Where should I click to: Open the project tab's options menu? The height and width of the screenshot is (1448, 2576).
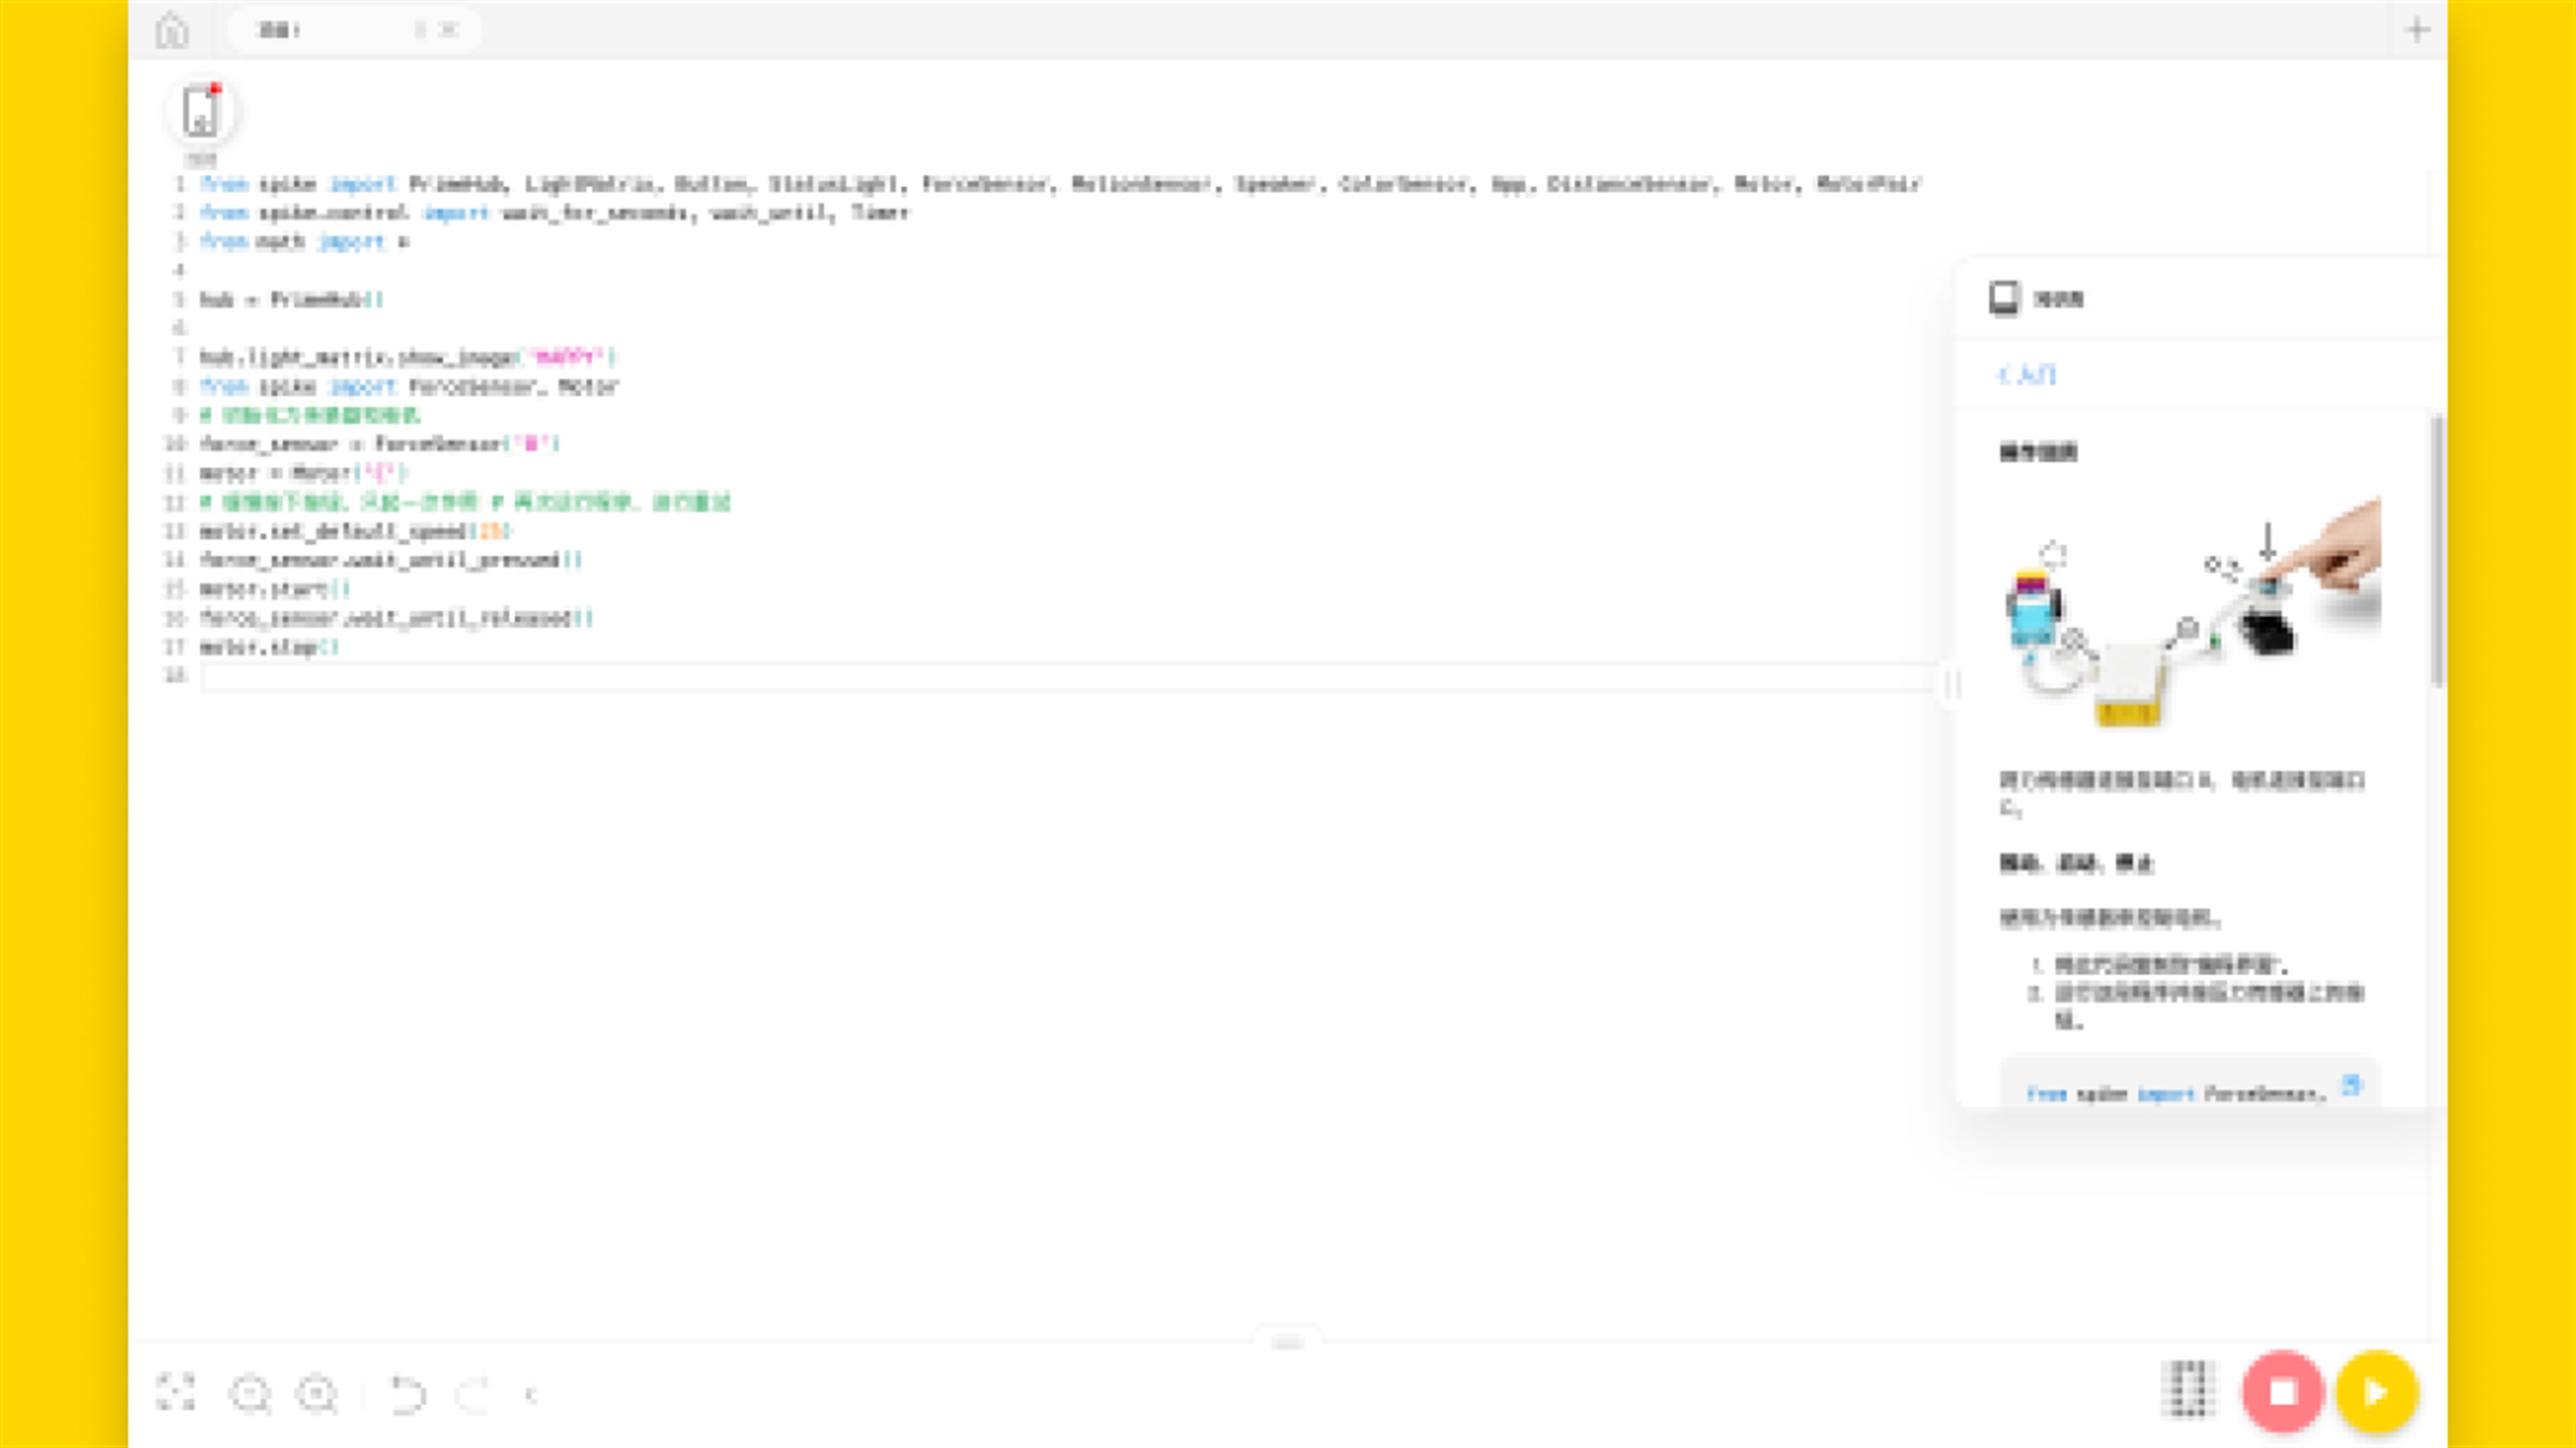(420, 30)
